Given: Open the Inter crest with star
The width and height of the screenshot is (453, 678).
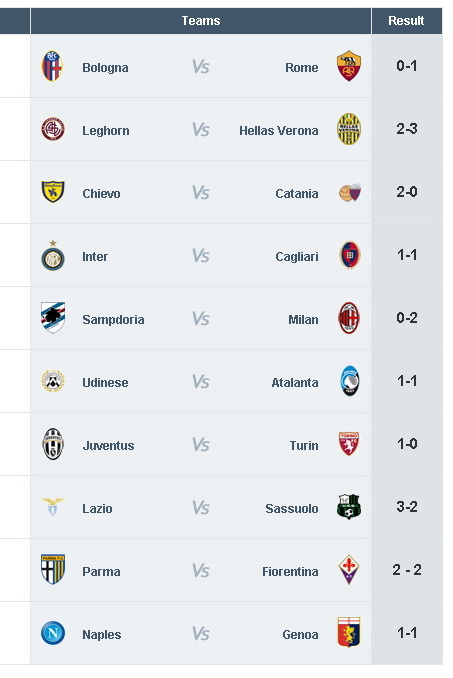Looking at the screenshot, I should (x=53, y=256).
